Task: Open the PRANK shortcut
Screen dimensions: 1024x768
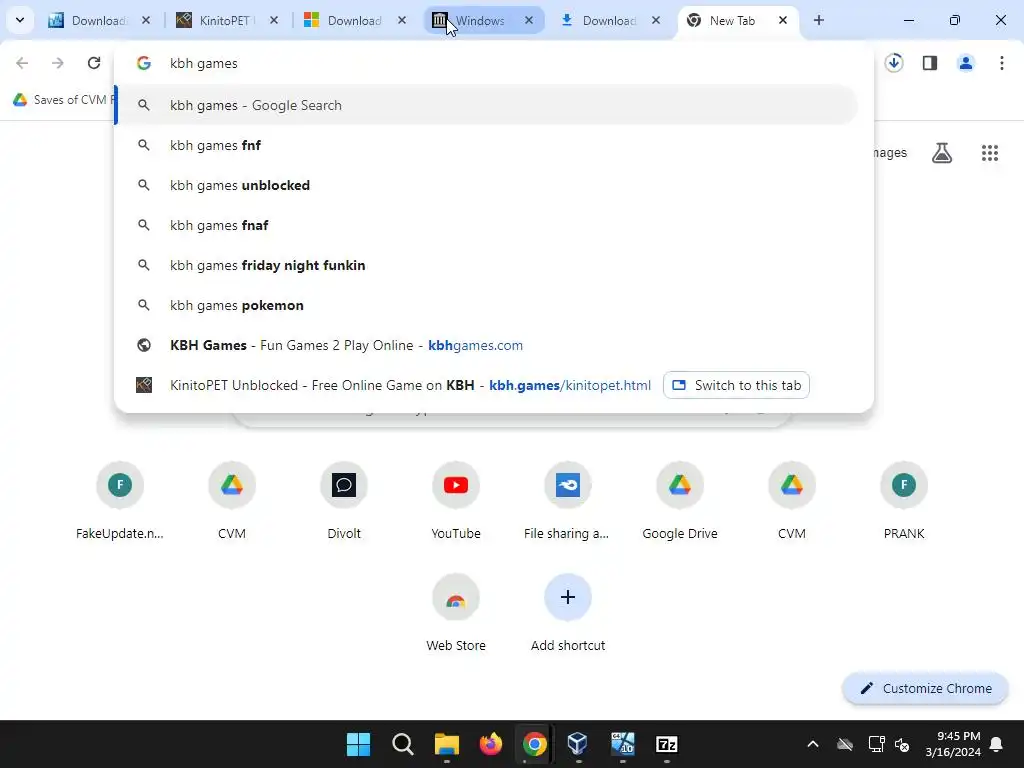Action: coord(904,502)
